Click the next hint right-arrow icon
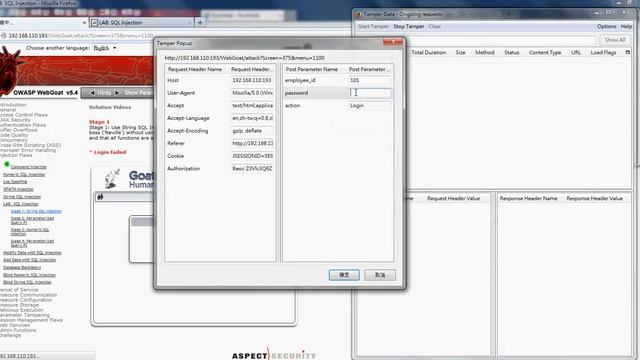640x360 pixels. (117, 93)
